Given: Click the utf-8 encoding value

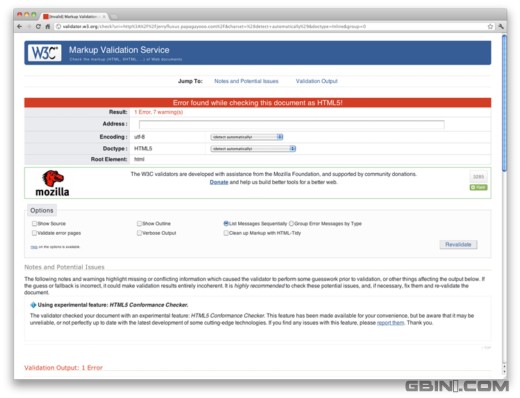Looking at the screenshot, I should click(x=139, y=137).
